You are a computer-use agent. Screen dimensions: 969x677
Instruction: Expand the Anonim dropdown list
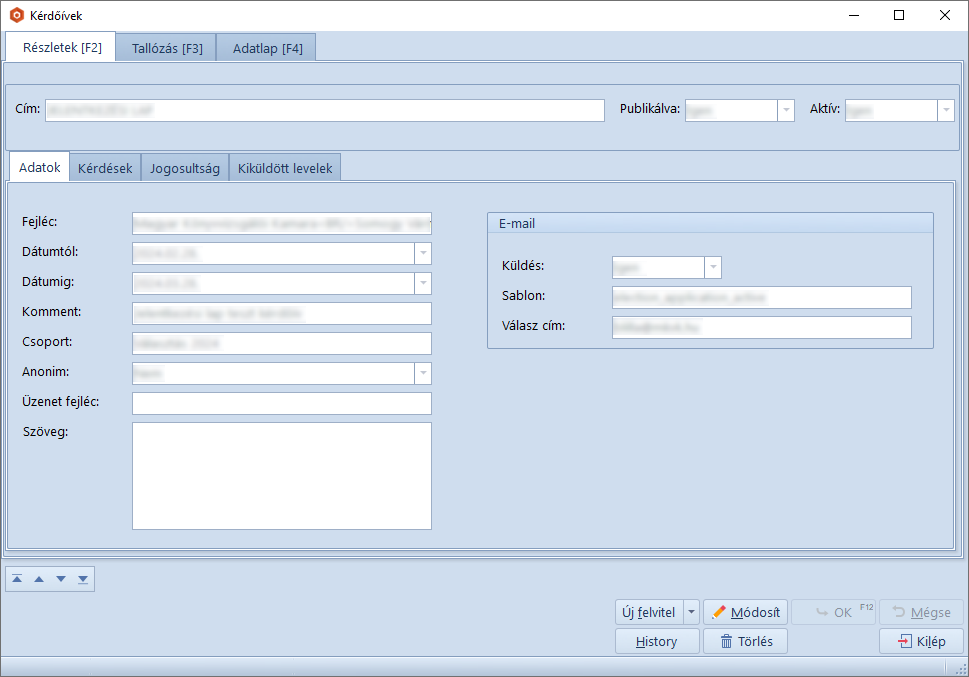point(423,373)
